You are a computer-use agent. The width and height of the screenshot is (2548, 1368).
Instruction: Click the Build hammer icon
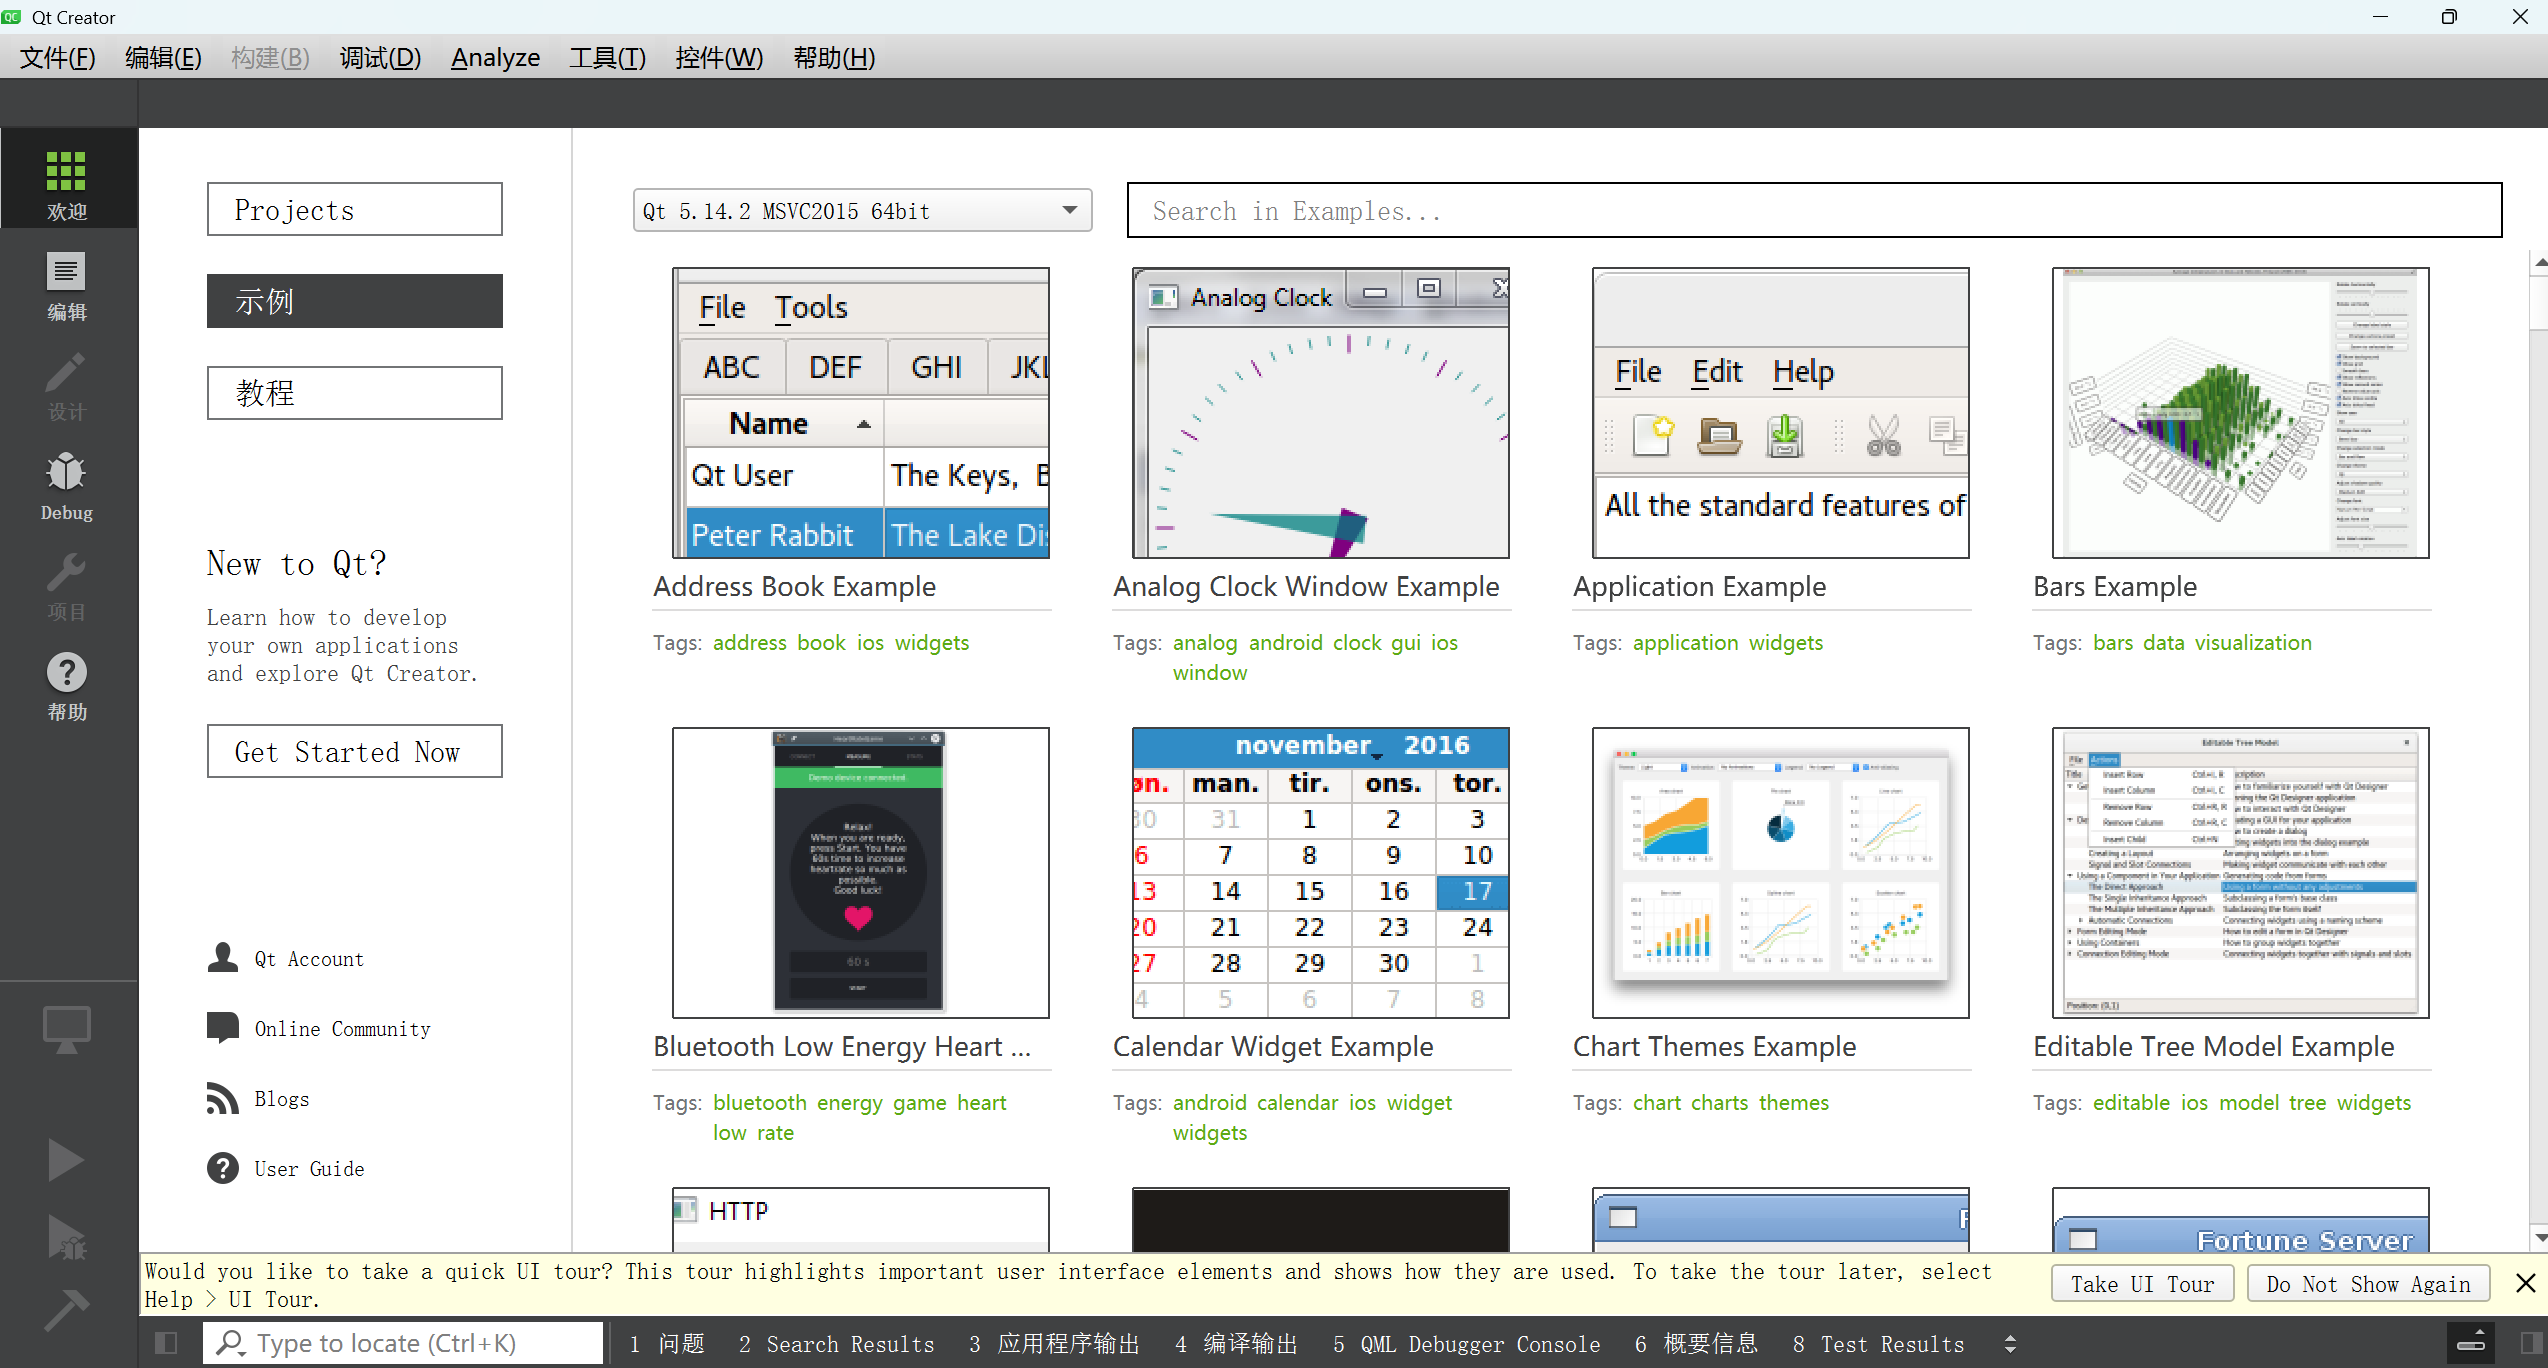coord(66,1310)
